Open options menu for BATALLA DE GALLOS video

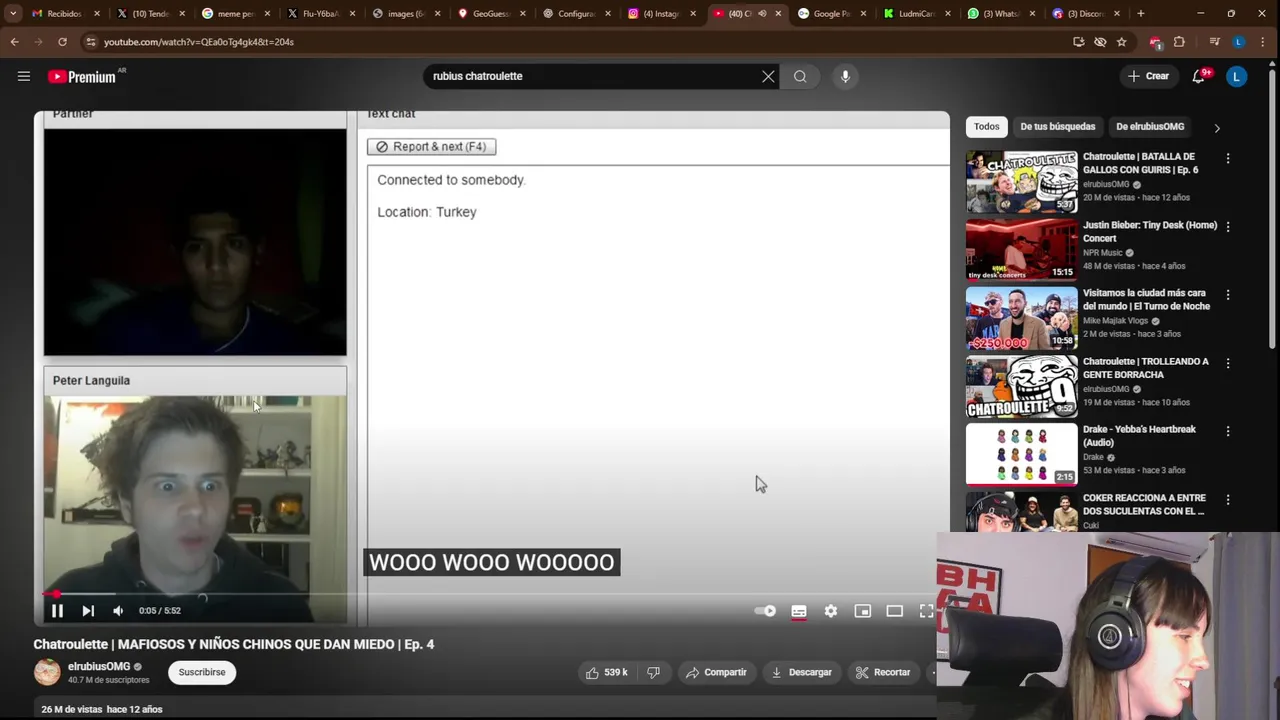(1228, 158)
